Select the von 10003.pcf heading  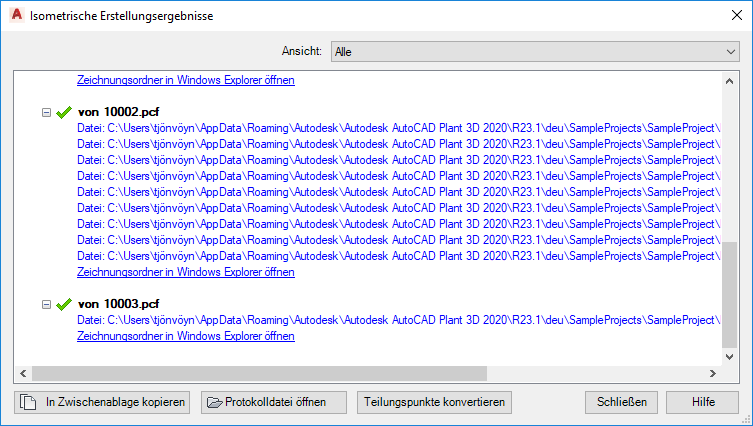coord(118,304)
